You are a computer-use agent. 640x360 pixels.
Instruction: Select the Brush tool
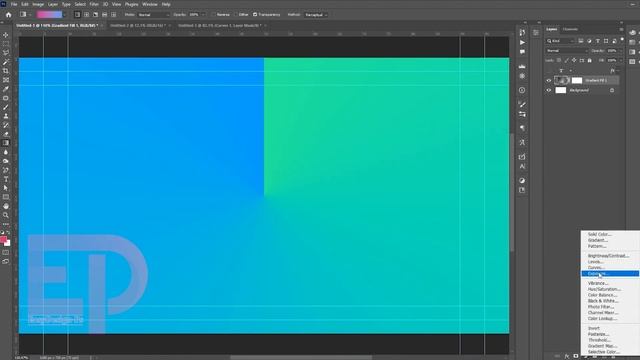point(6,107)
